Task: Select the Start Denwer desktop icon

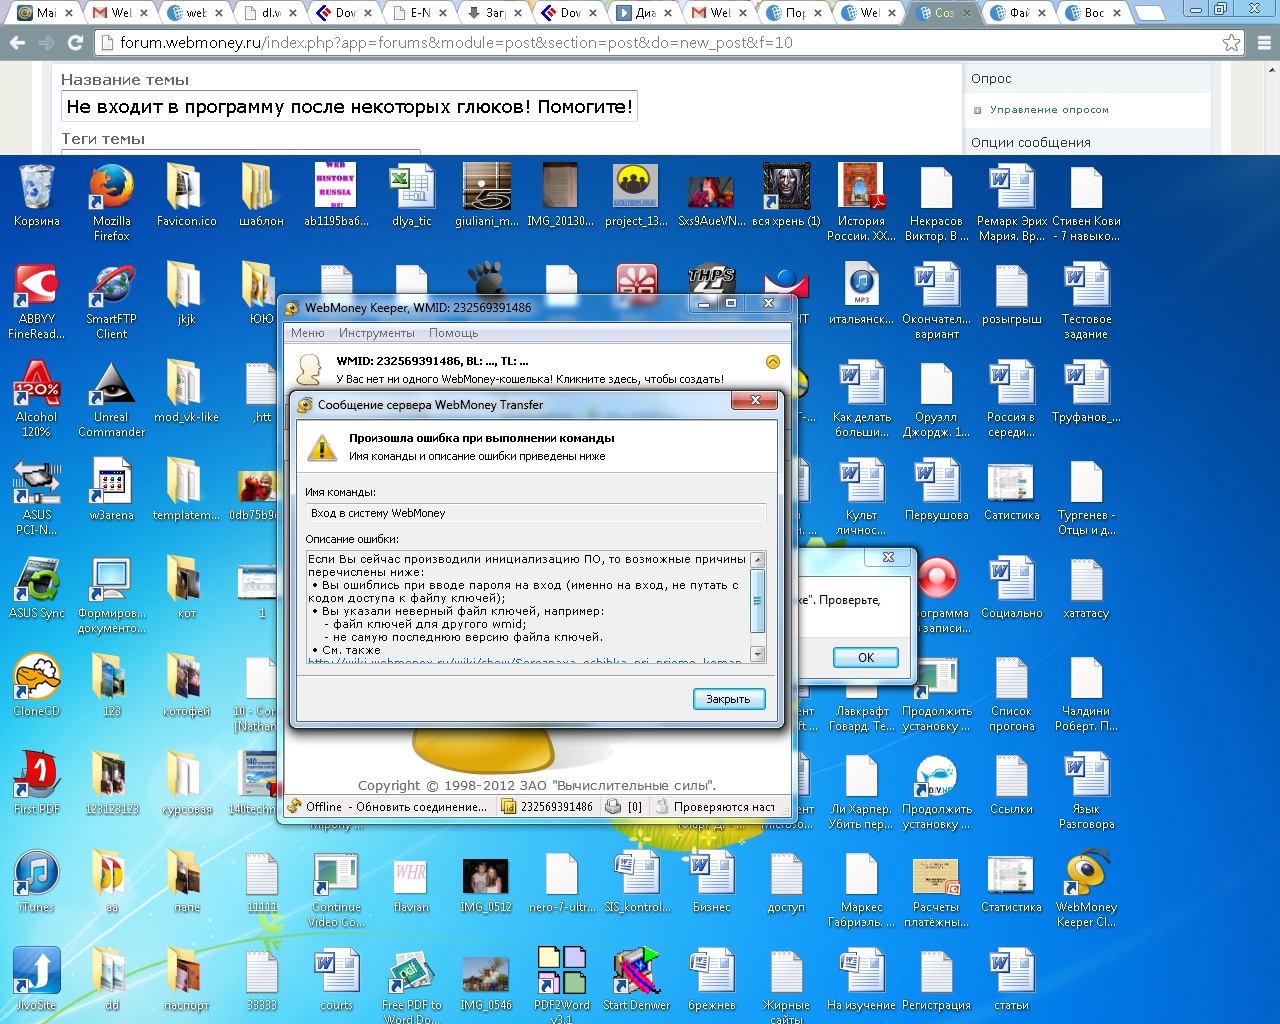Action: click(637, 979)
